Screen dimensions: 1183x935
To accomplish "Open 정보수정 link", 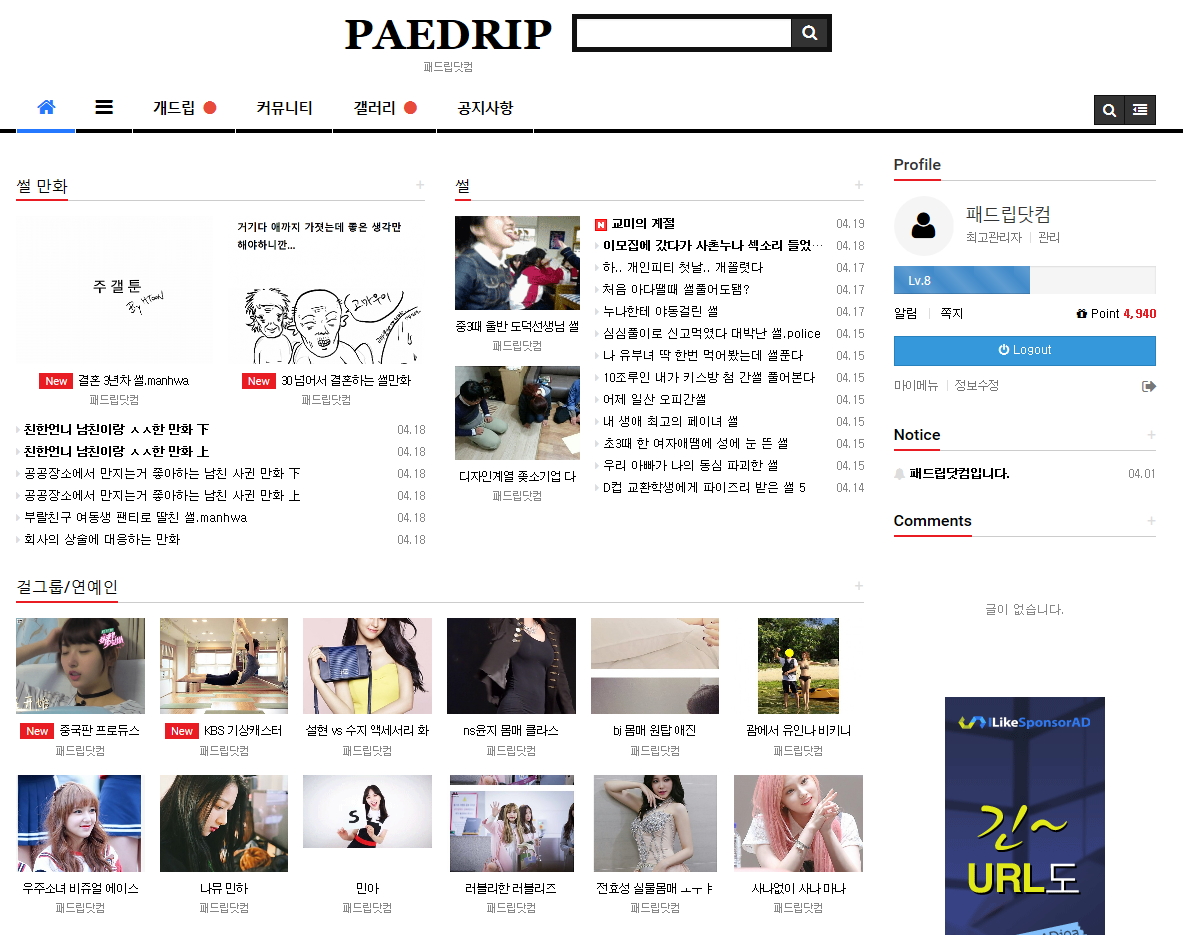I will [x=976, y=386].
